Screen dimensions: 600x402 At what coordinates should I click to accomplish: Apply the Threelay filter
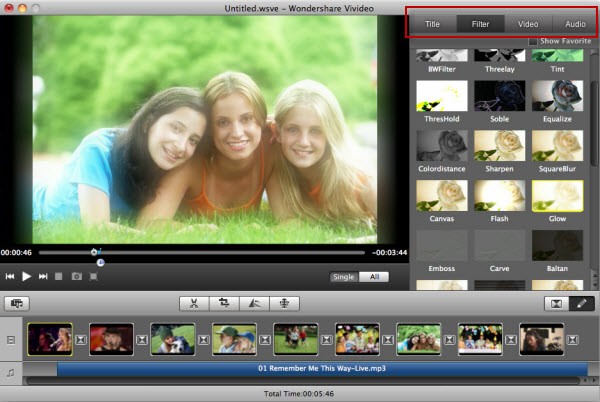[x=499, y=55]
